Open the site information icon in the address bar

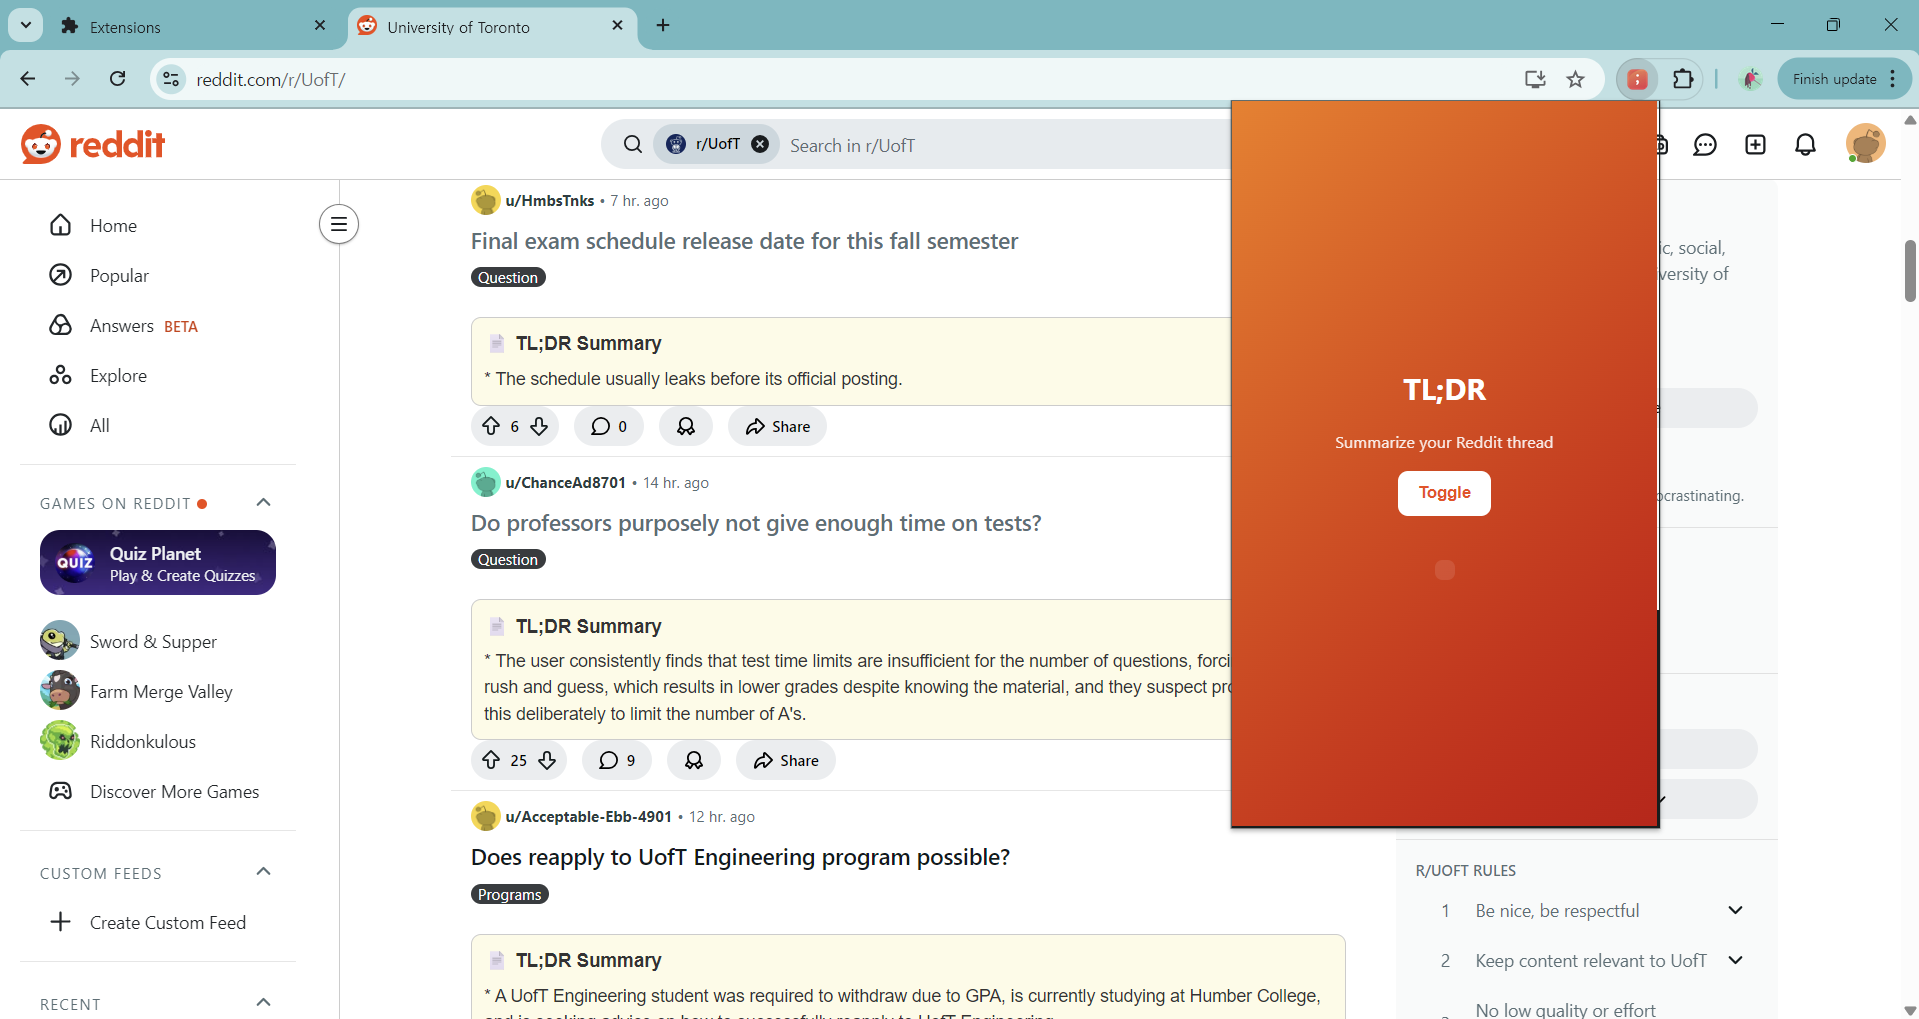tap(172, 79)
